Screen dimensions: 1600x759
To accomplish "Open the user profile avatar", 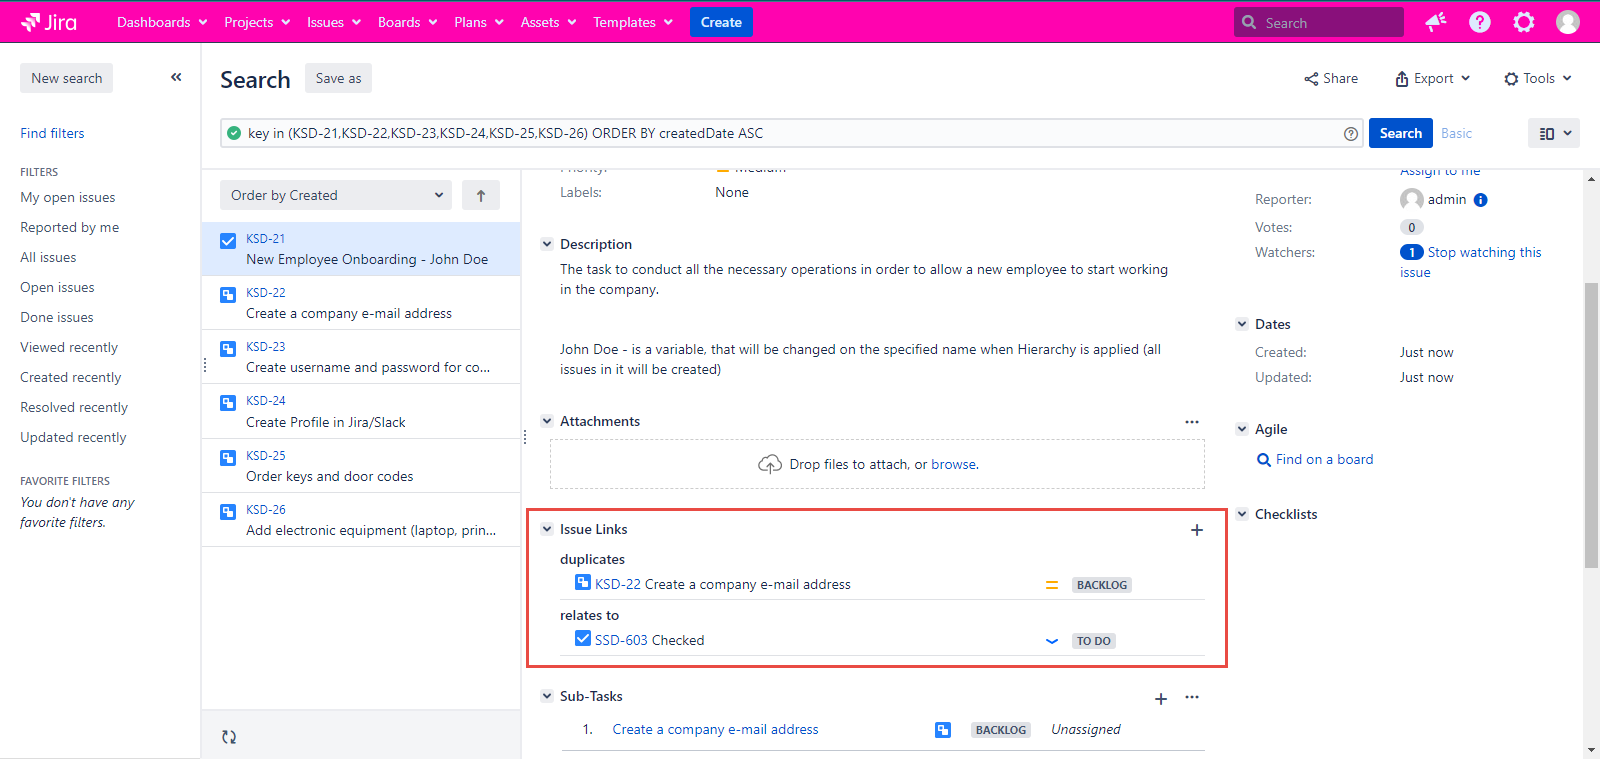I will tap(1568, 22).
